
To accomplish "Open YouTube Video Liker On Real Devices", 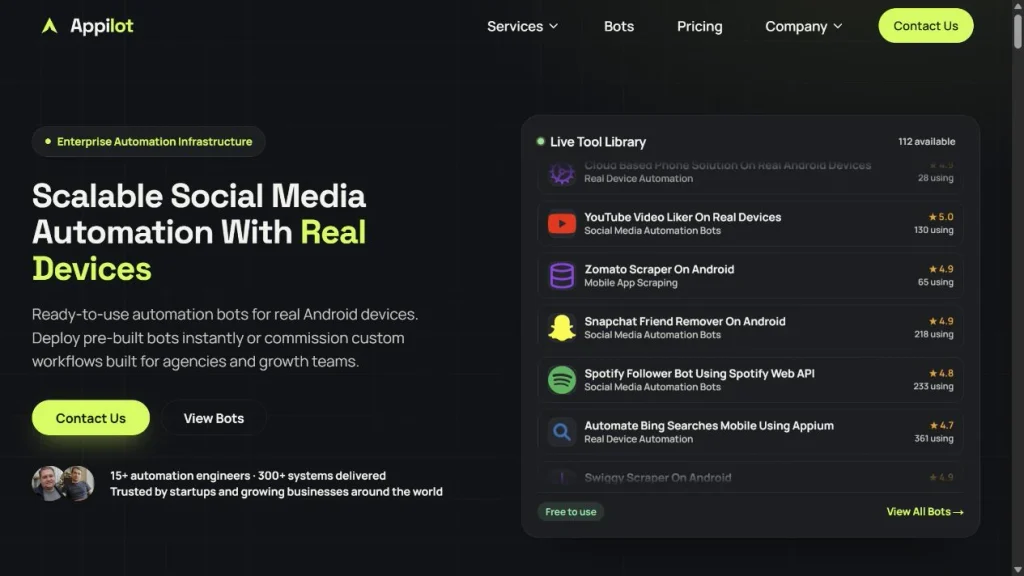I will click(x=750, y=223).
